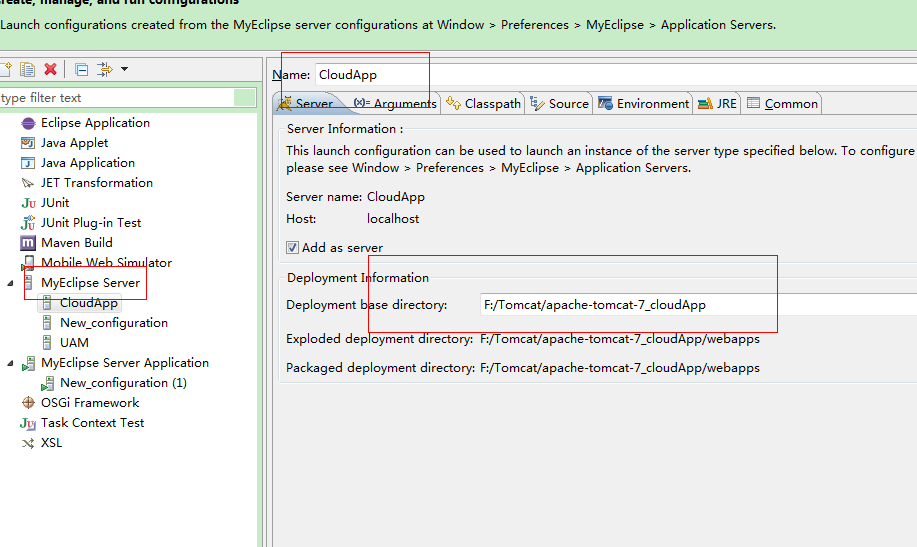Switch to the Arguments tab
This screenshot has width=917, height=547.
pyautogui.click(x=395, y=104)
